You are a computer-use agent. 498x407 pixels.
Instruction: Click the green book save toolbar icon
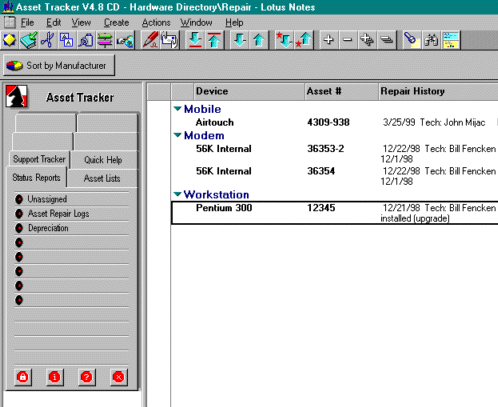28,40
